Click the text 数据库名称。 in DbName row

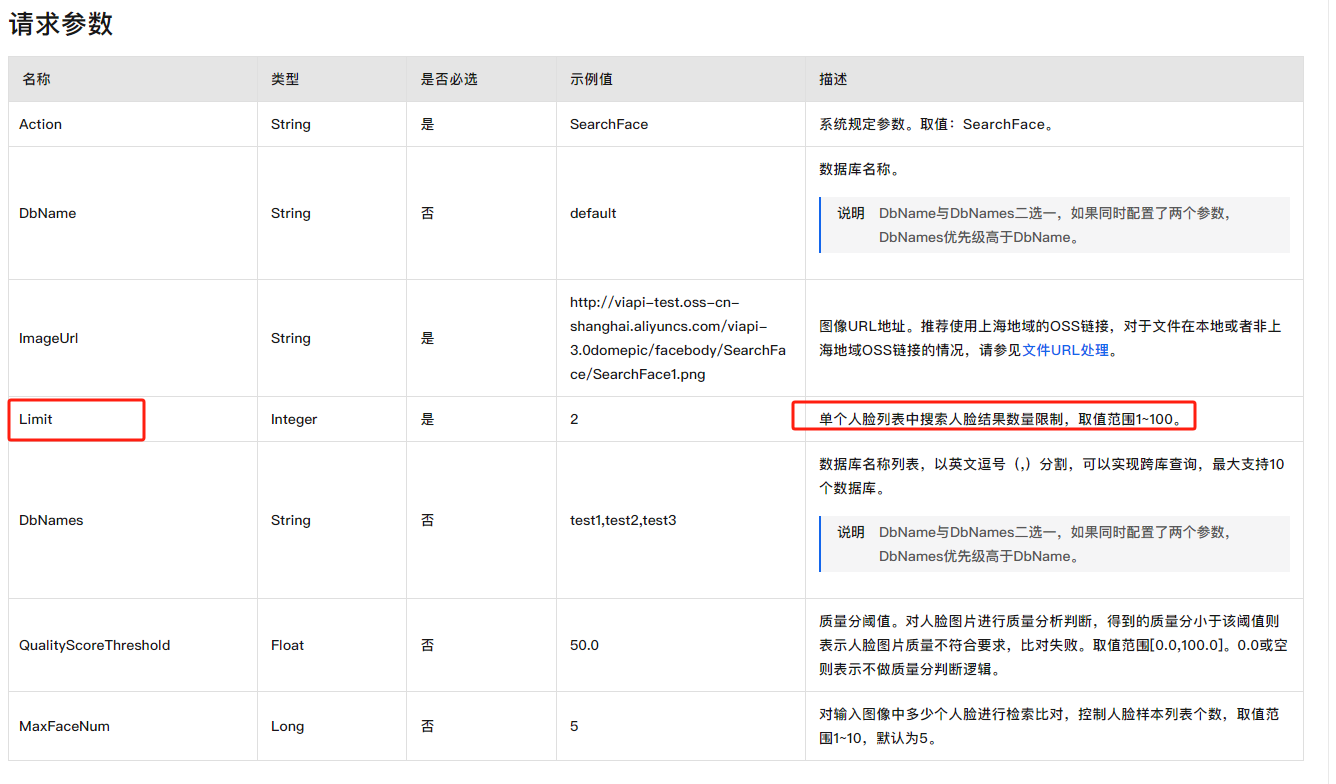(859, 169)
